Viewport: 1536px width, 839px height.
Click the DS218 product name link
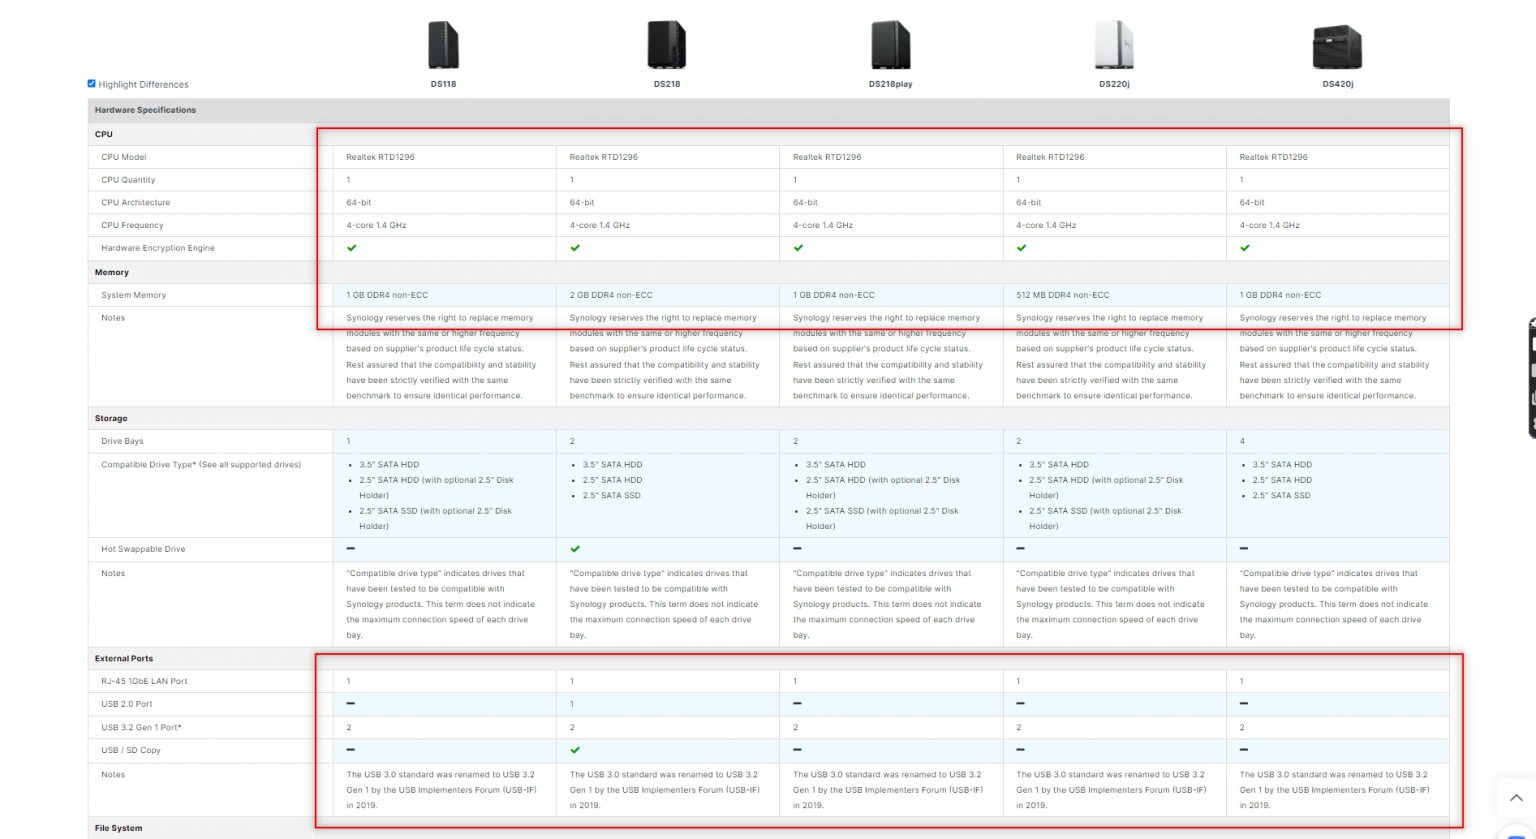point(666,84)
